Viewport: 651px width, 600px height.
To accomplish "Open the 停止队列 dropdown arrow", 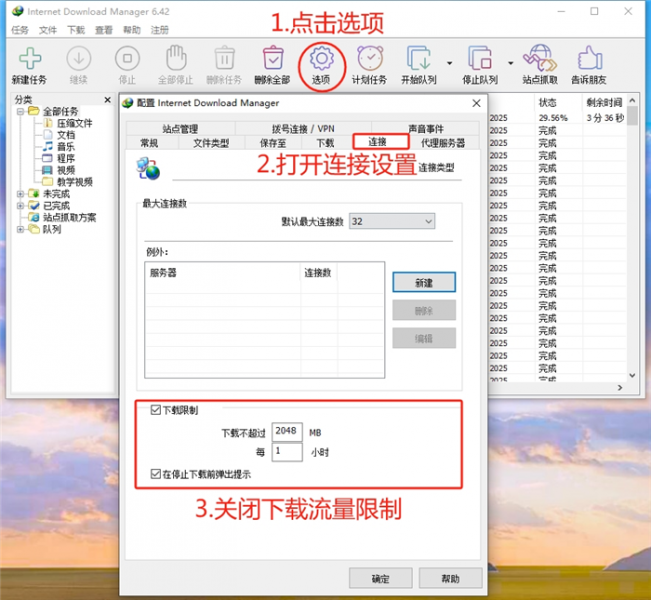I will [x=511, y=63].
